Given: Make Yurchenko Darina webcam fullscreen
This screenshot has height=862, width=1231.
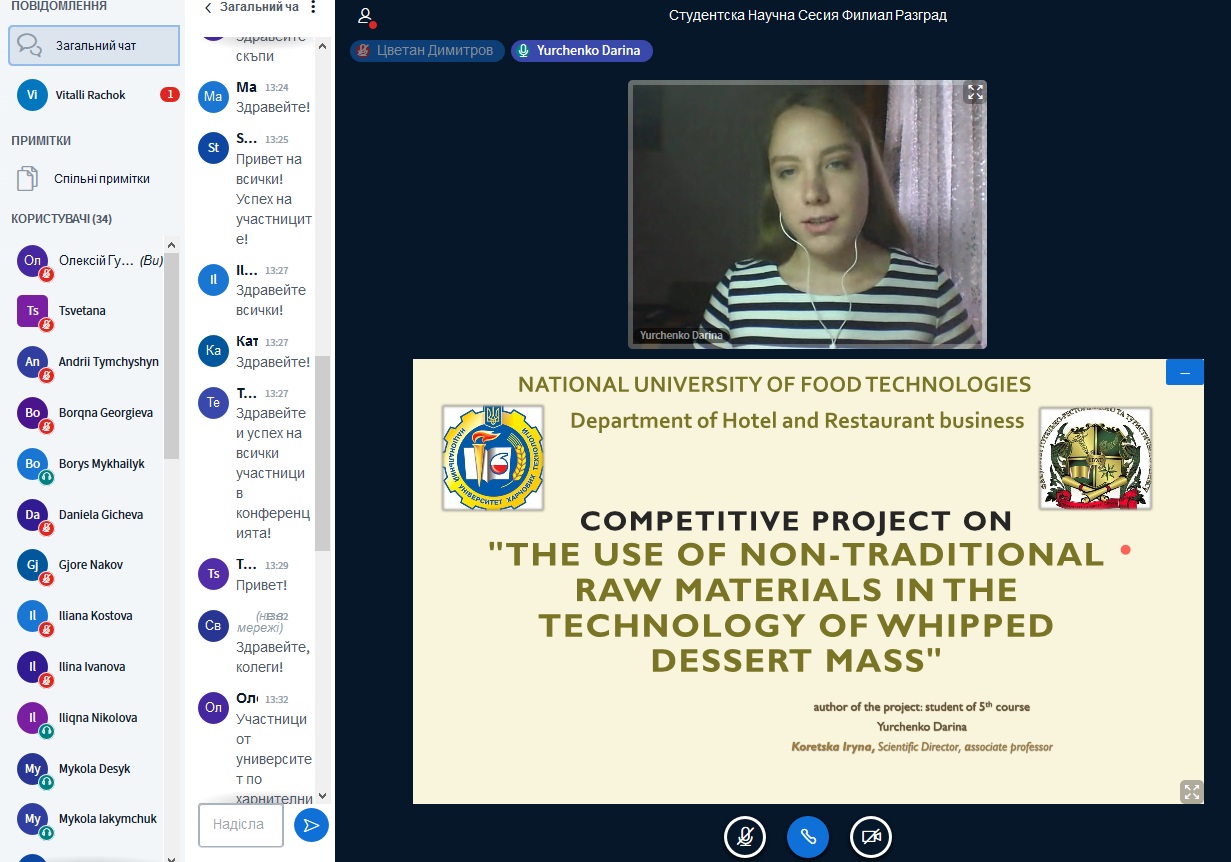Looking at the screenshot, I should (x=974, y=93).
